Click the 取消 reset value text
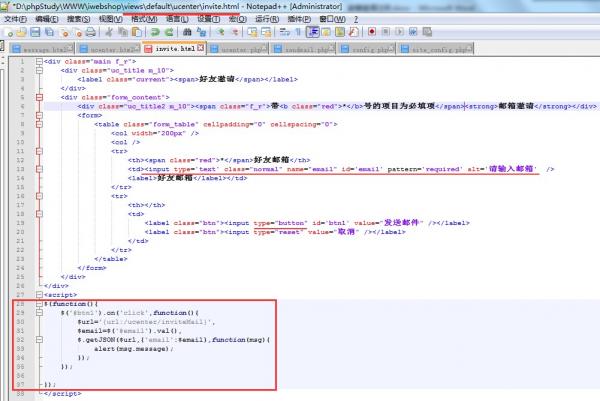The width and height of the screenshot is (600, 401). point(346,232)
